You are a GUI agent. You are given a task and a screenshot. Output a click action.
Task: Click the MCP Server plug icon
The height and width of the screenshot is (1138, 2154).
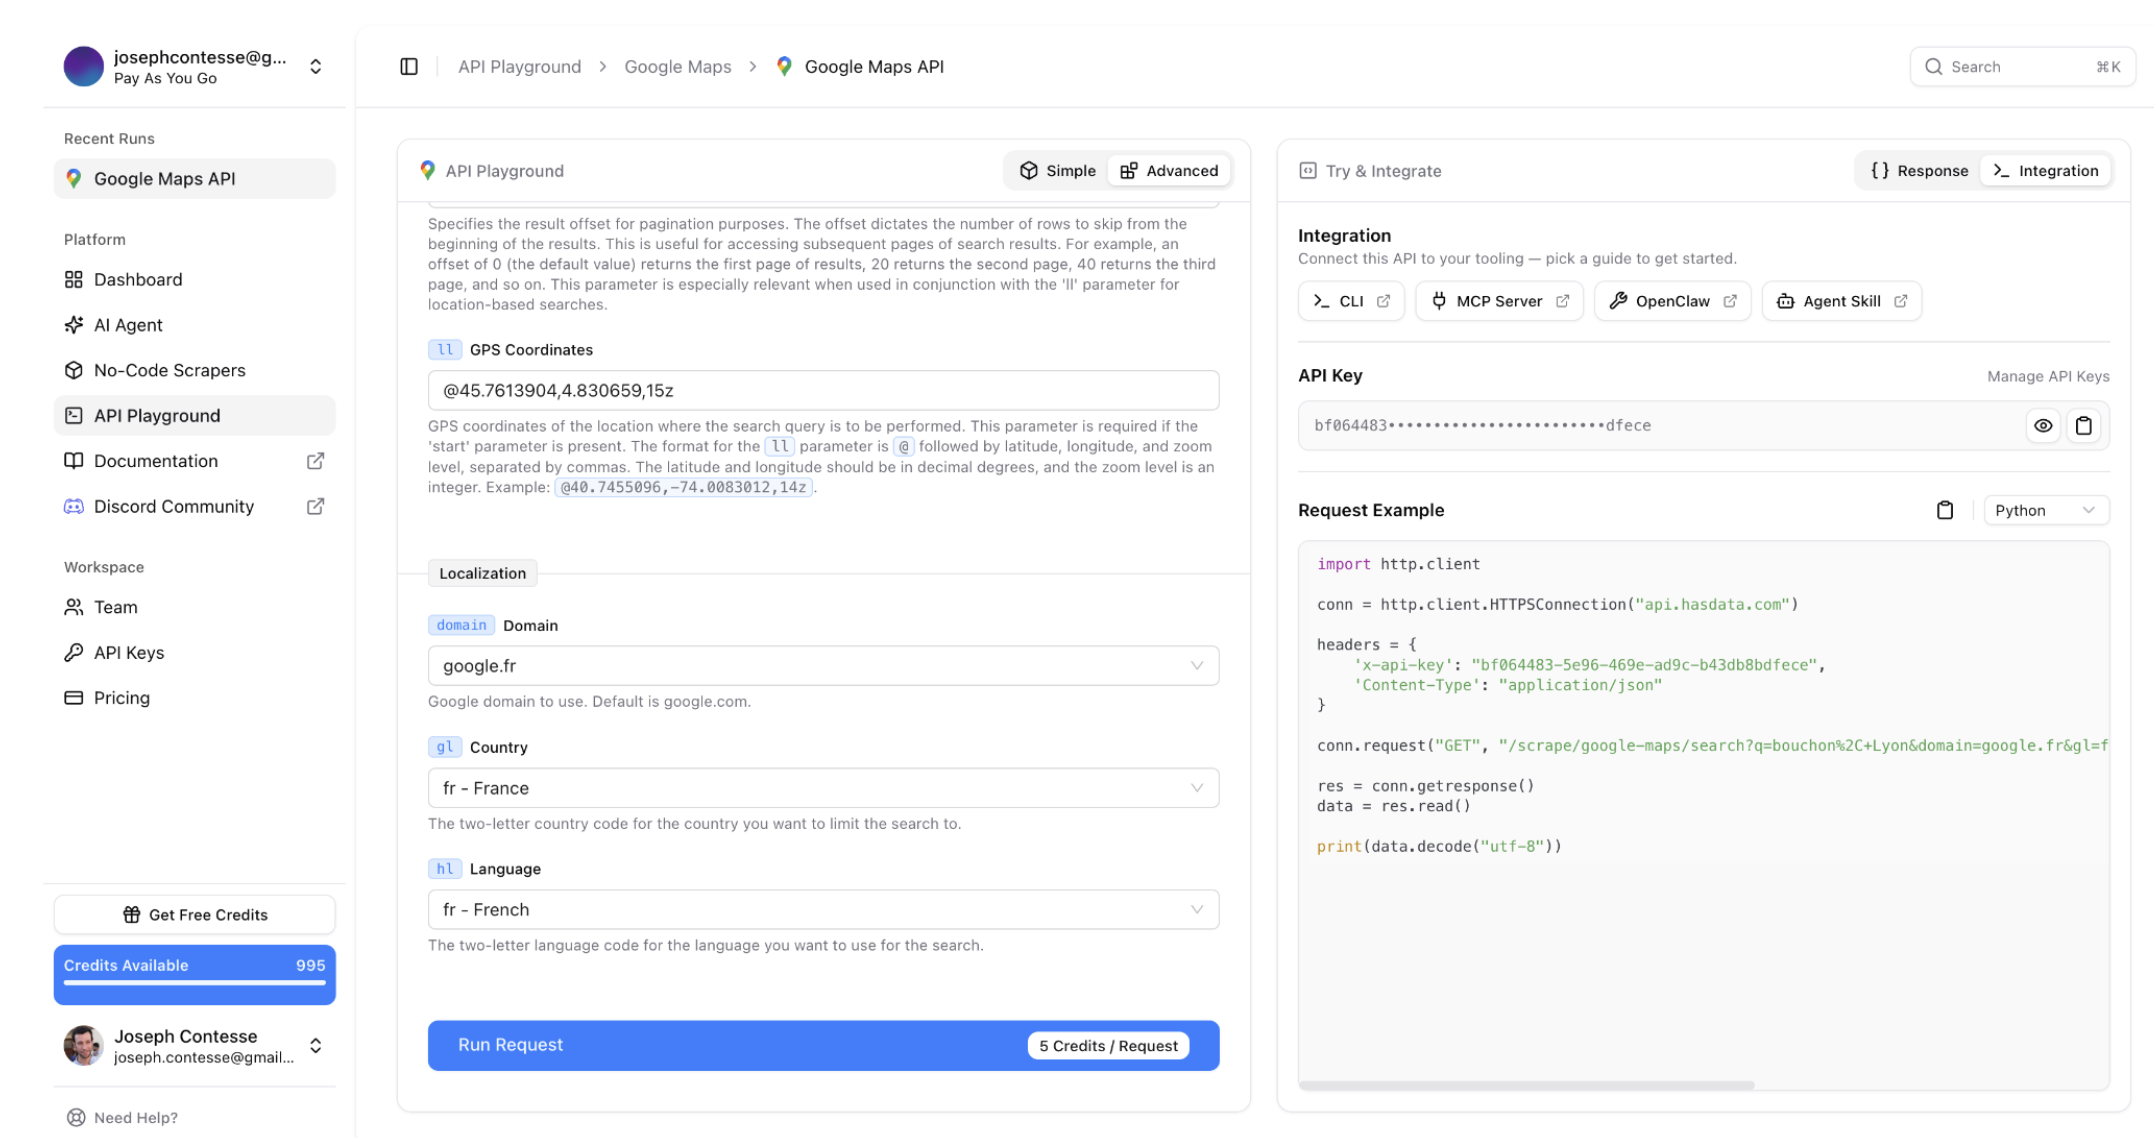[1439, 301]
